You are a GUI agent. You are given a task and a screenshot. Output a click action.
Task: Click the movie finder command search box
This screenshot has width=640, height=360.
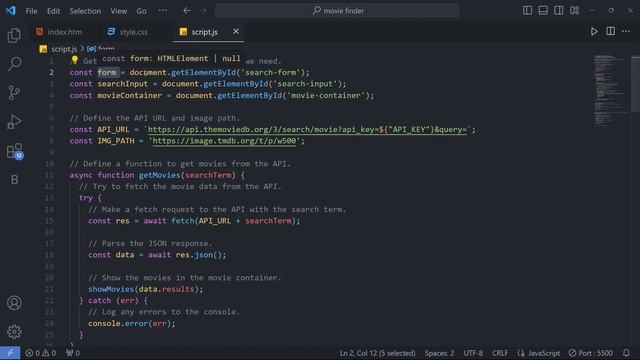point(337,11)
